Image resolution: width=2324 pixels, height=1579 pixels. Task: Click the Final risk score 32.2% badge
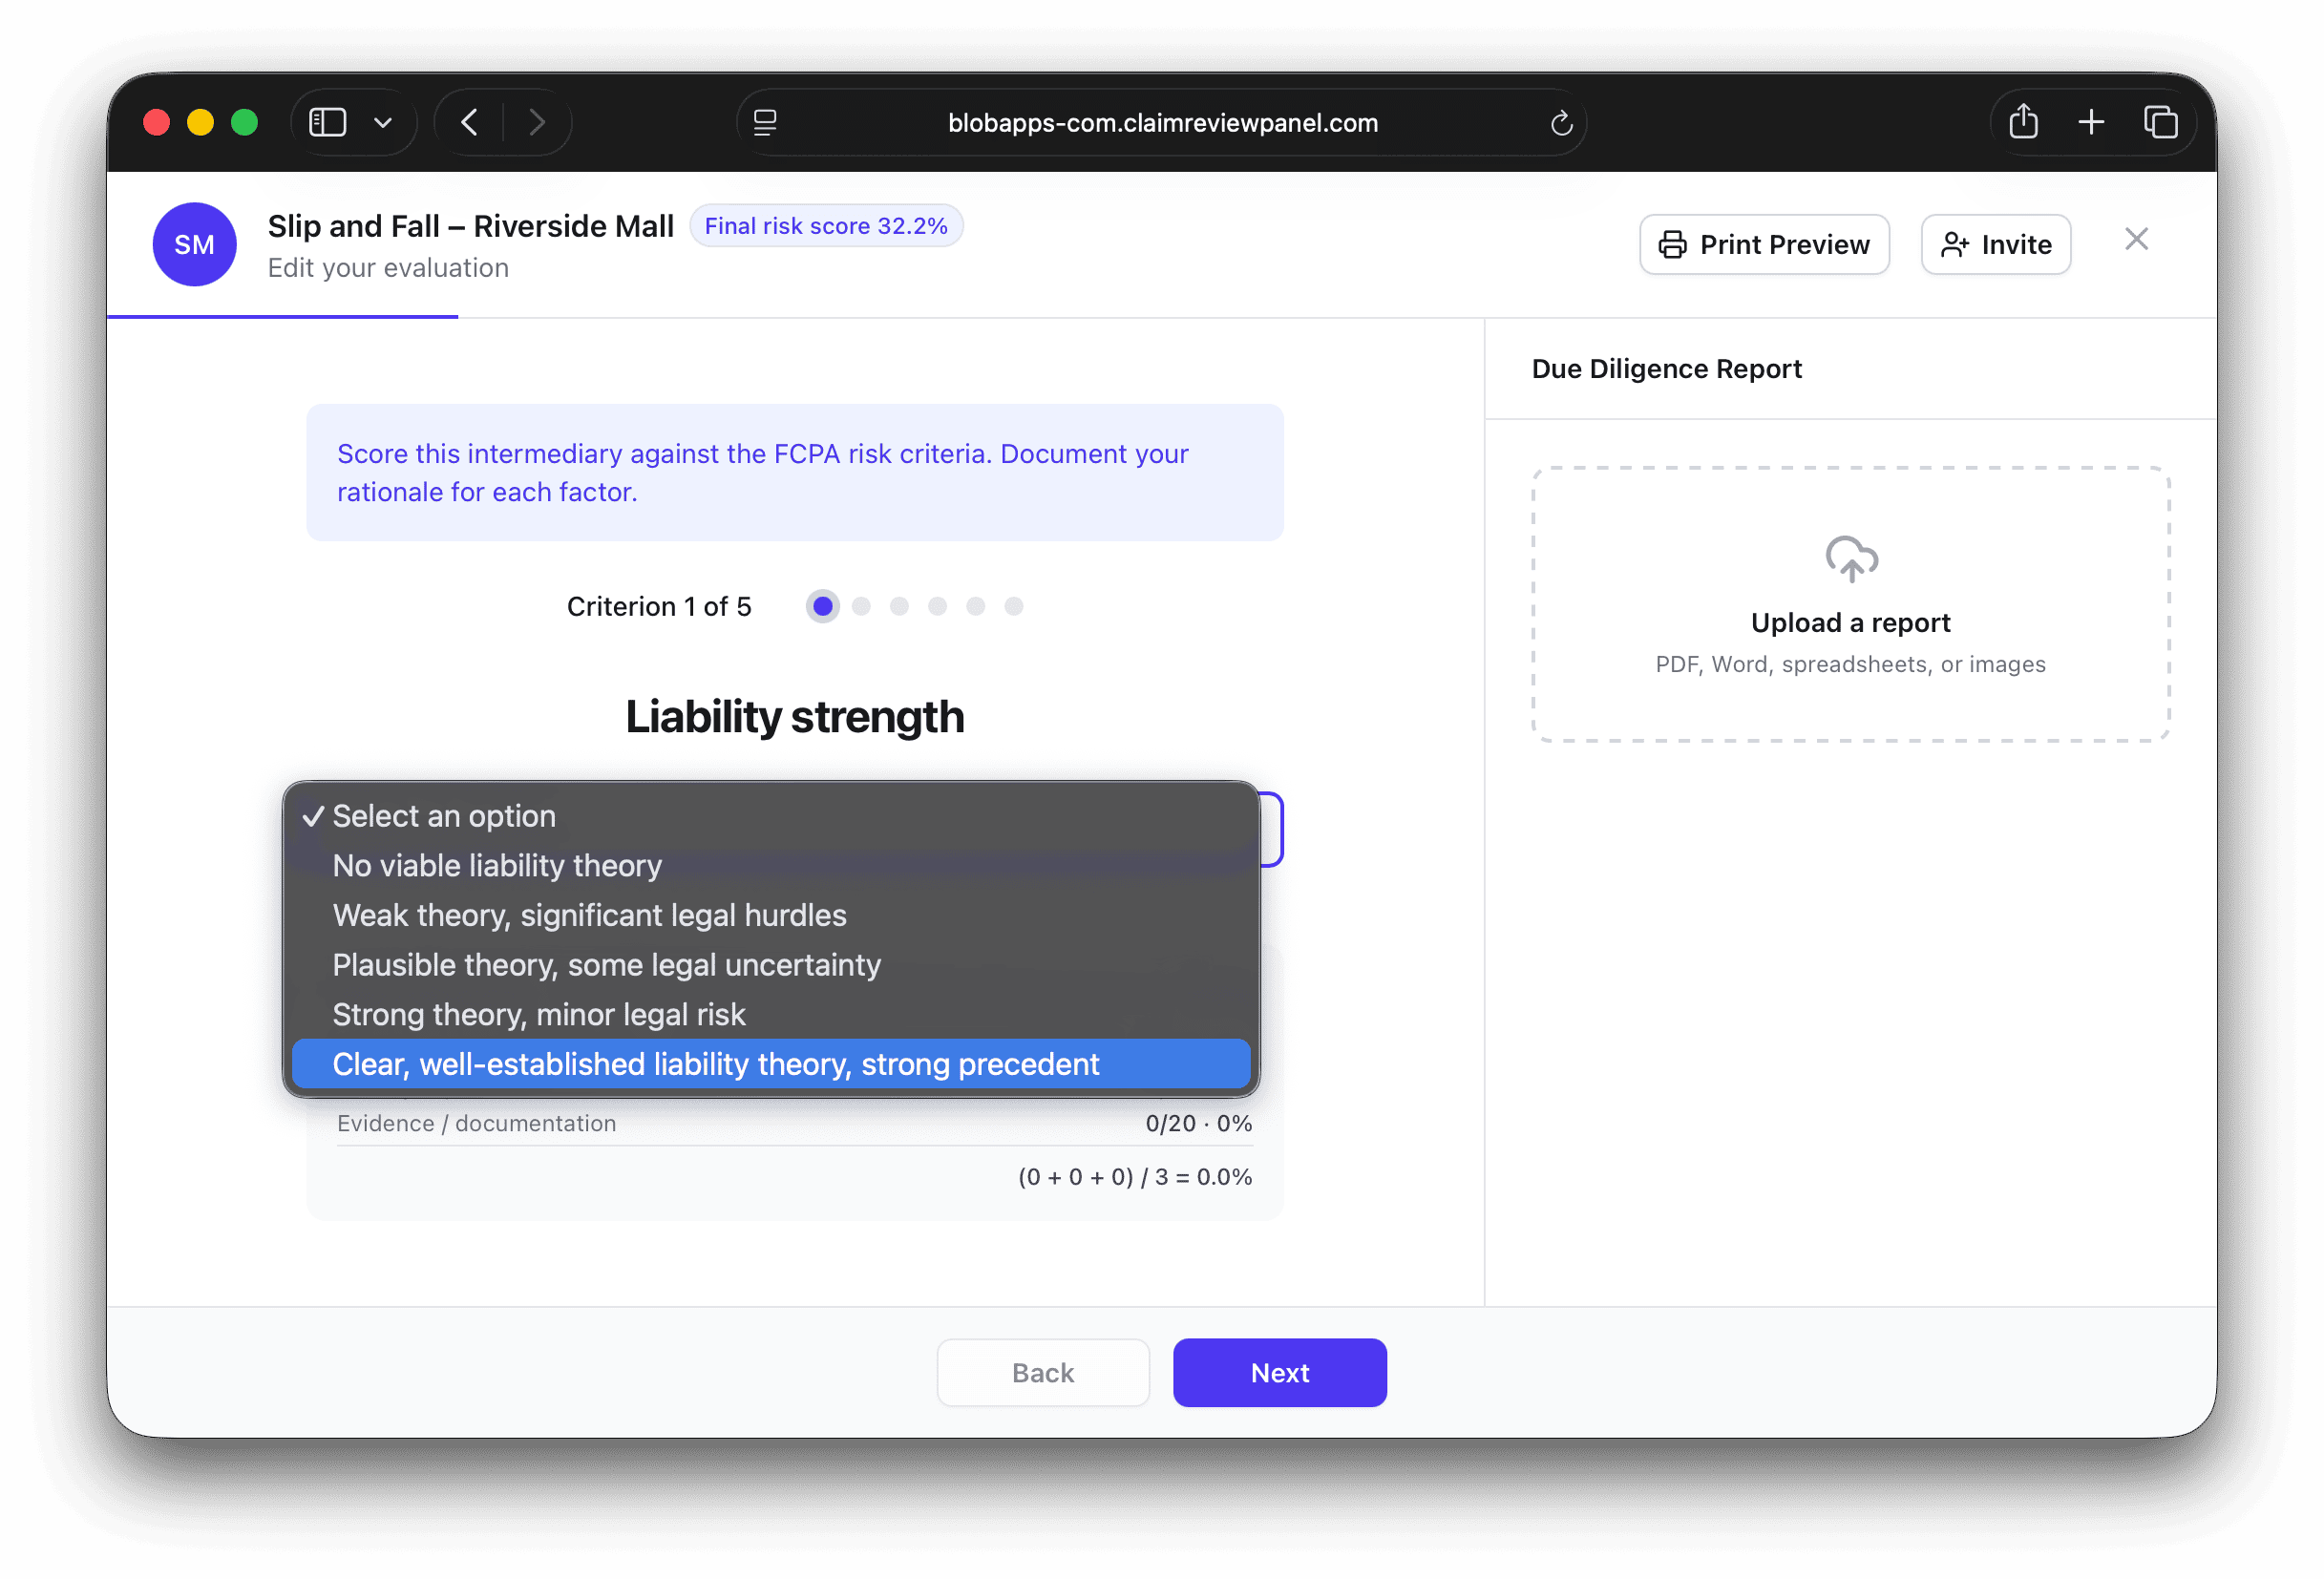pyautogui.click(x=826, y=226)
